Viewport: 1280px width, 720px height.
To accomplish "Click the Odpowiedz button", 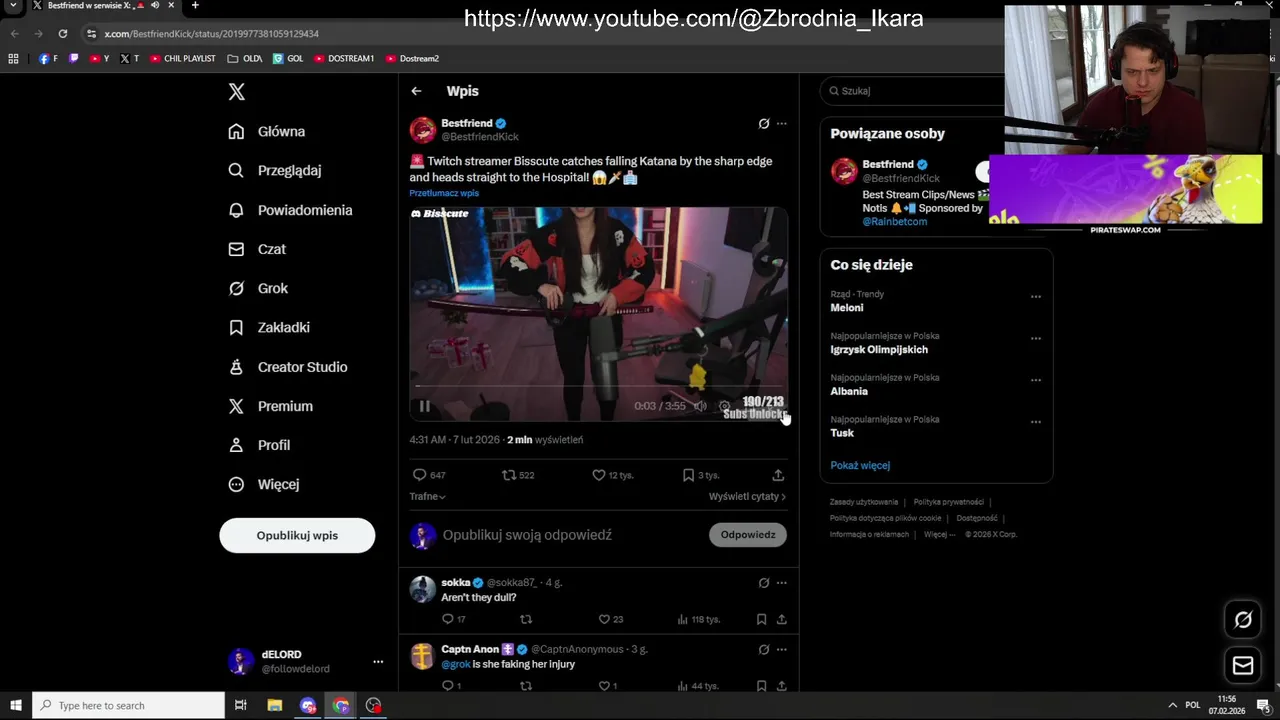I will 748,535.
